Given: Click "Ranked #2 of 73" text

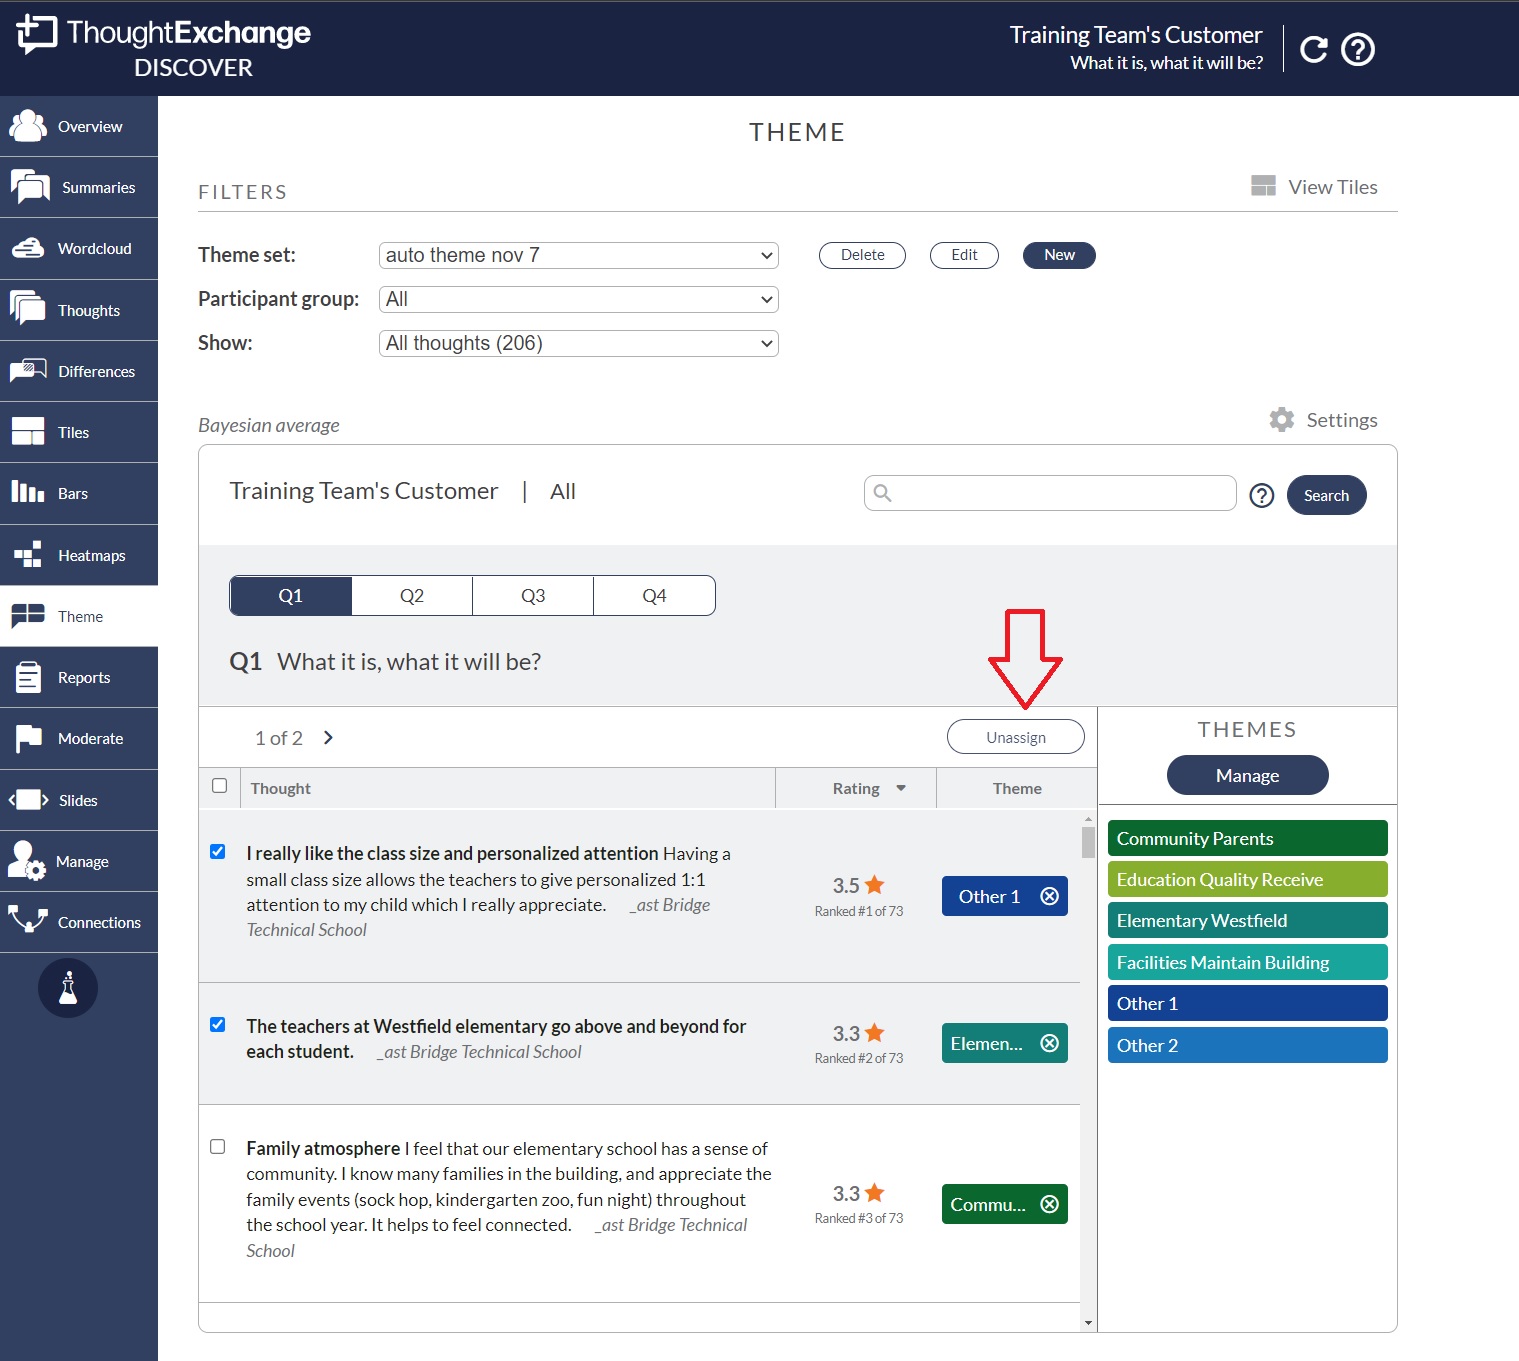Looking at the screenshot, I should (858, 1058).
